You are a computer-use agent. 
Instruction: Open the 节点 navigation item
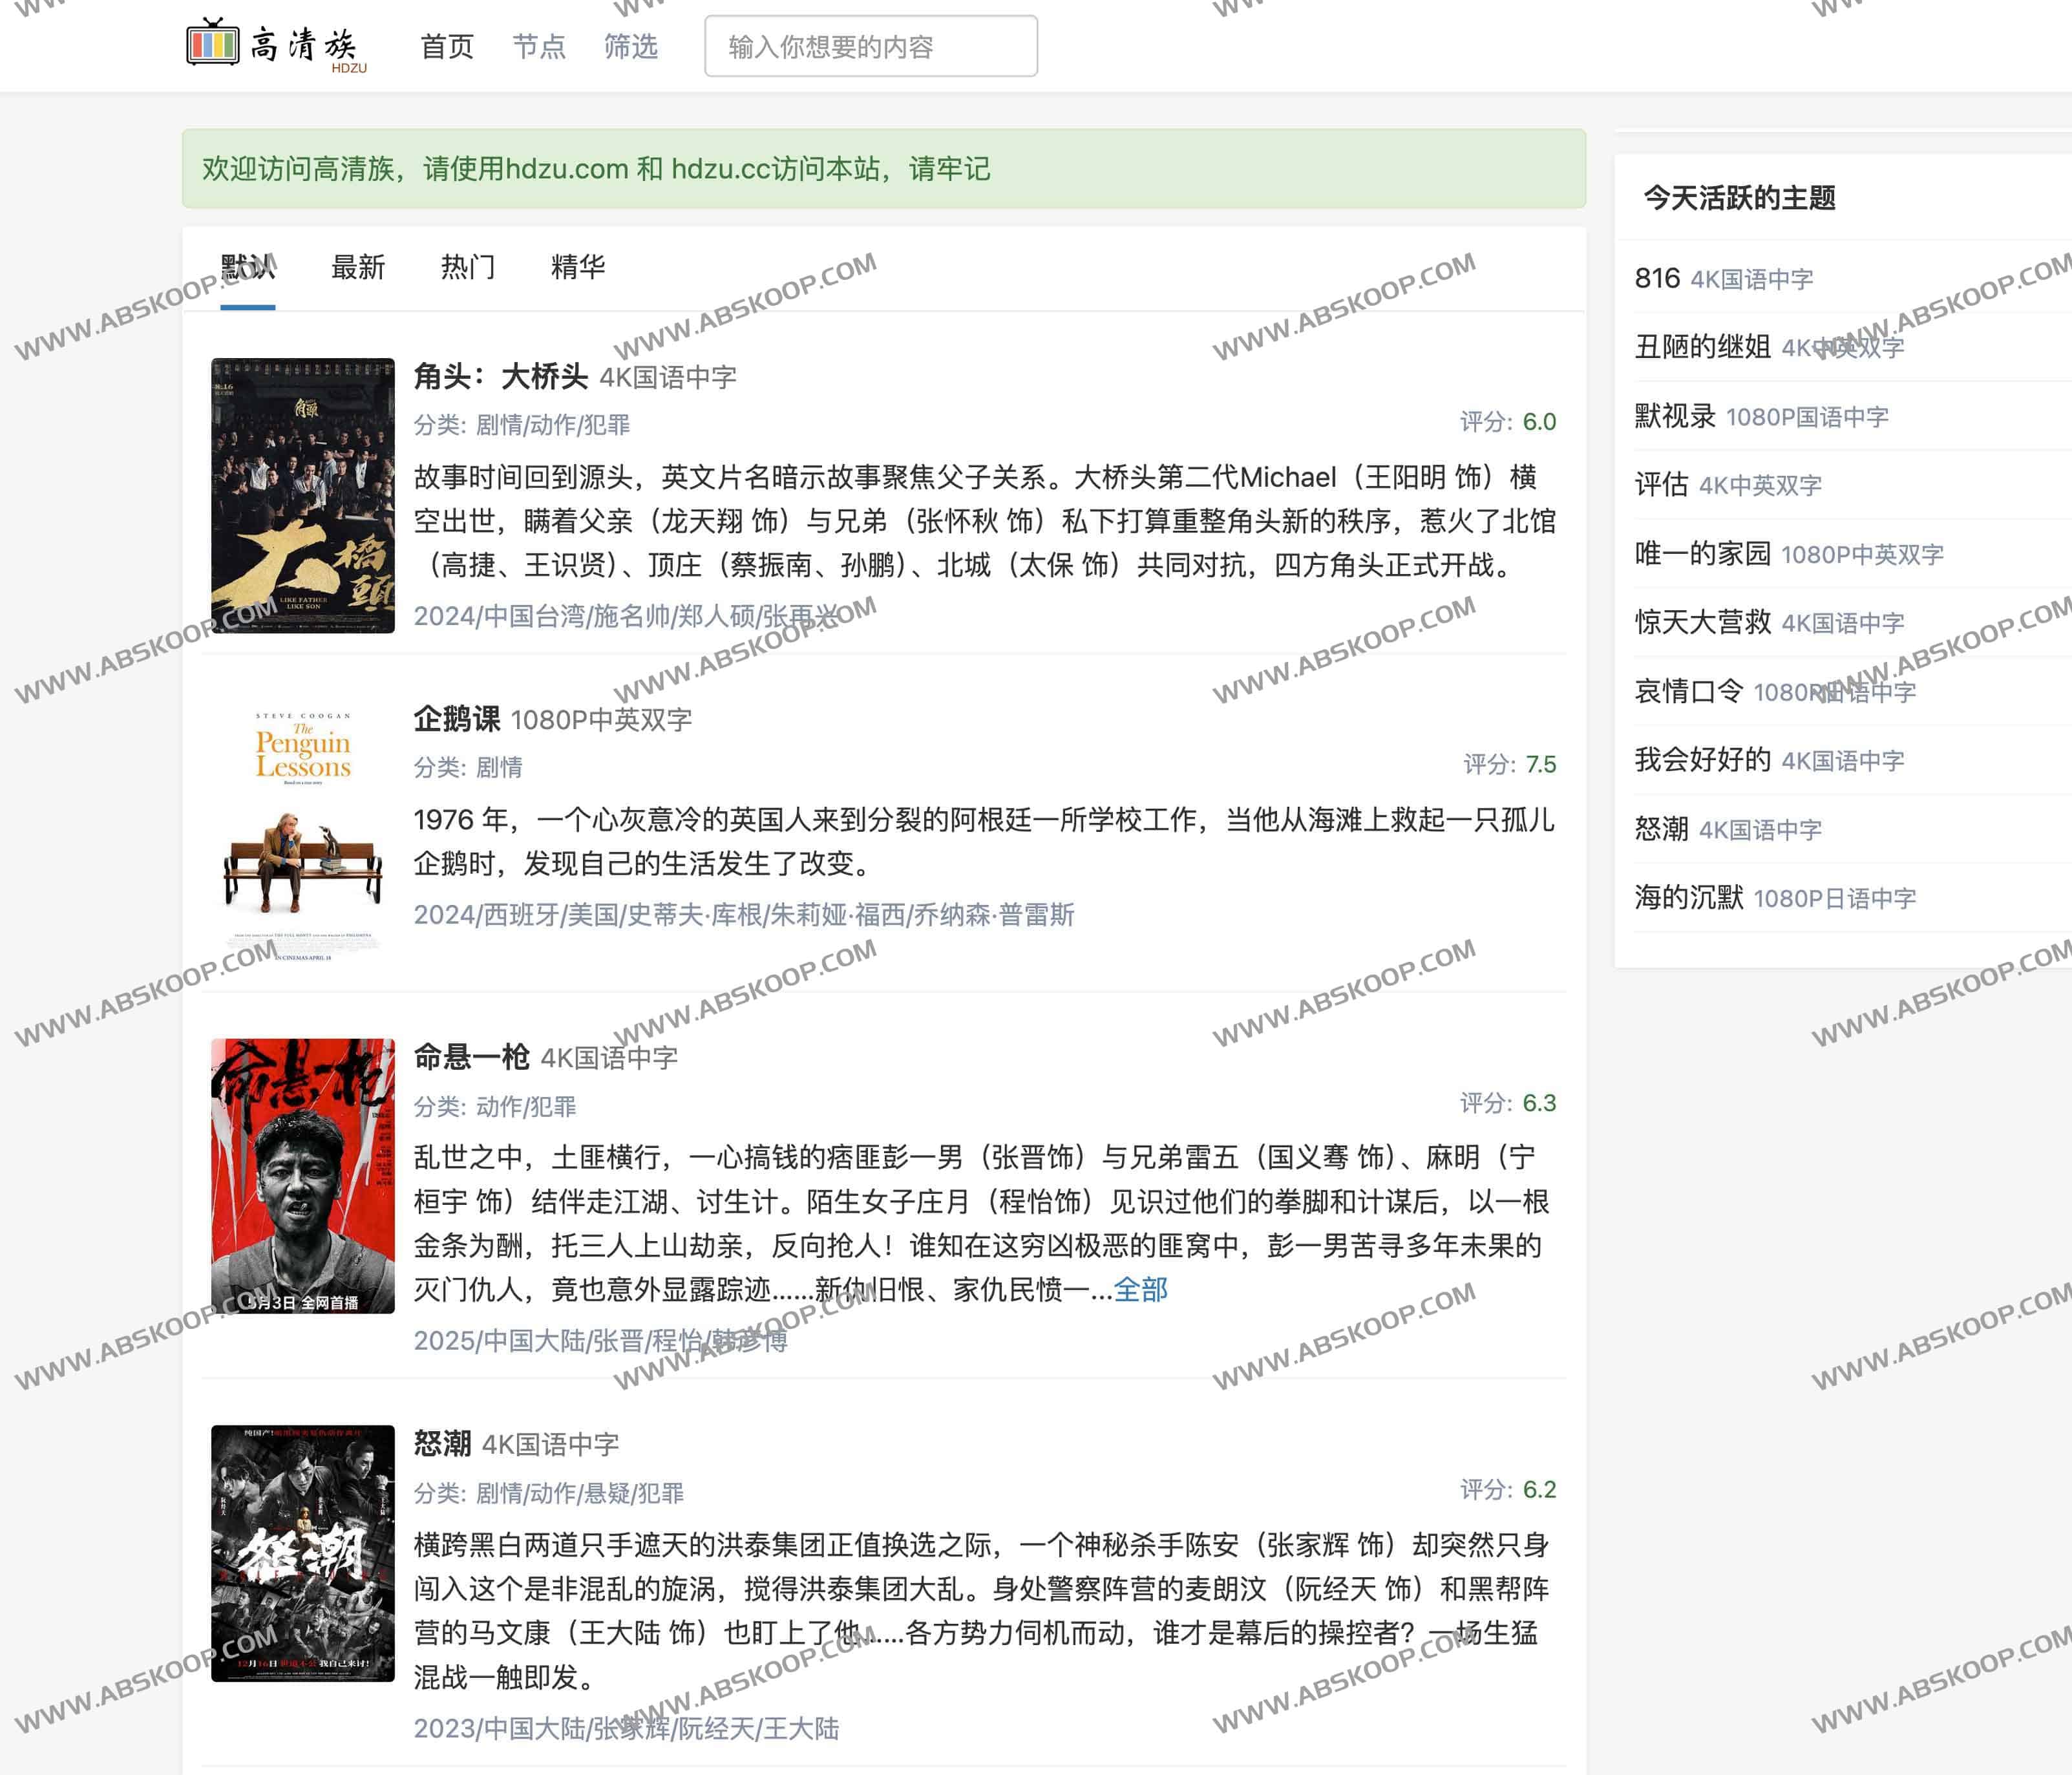tap(539, 46)
